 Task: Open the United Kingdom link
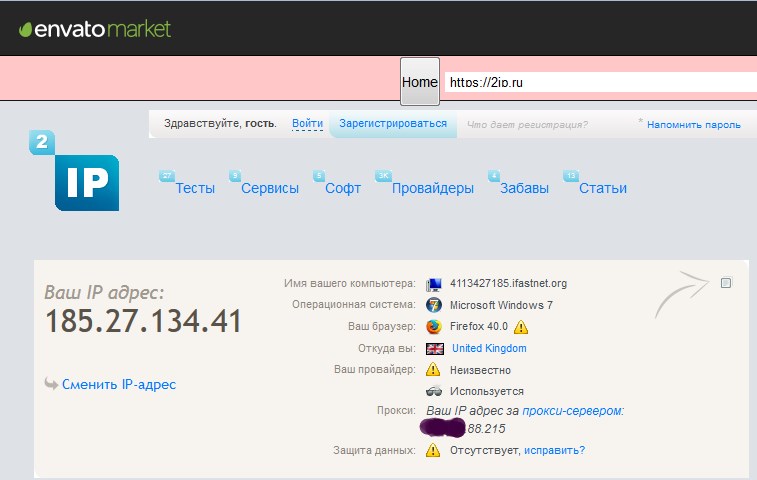[x=489, y=348]
